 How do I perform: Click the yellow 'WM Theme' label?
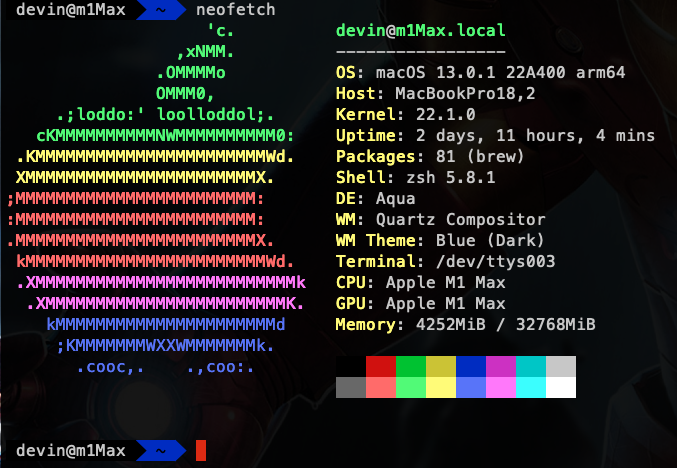click(376, 240)
